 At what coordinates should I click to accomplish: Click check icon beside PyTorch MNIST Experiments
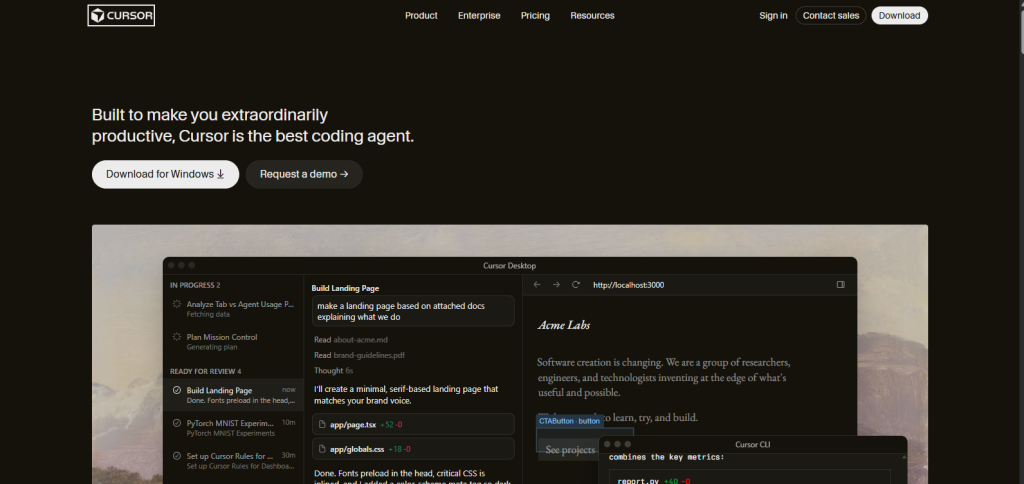coord(176,423)
